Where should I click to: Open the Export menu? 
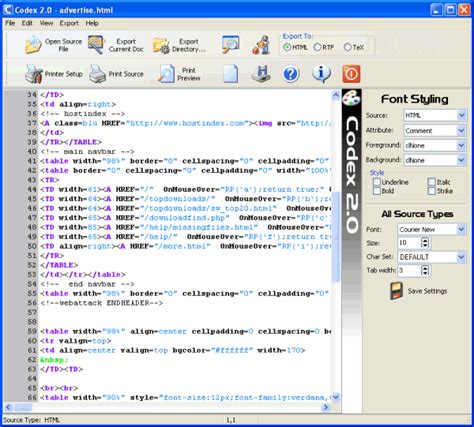pyautogui.click(x=69, y=23)
